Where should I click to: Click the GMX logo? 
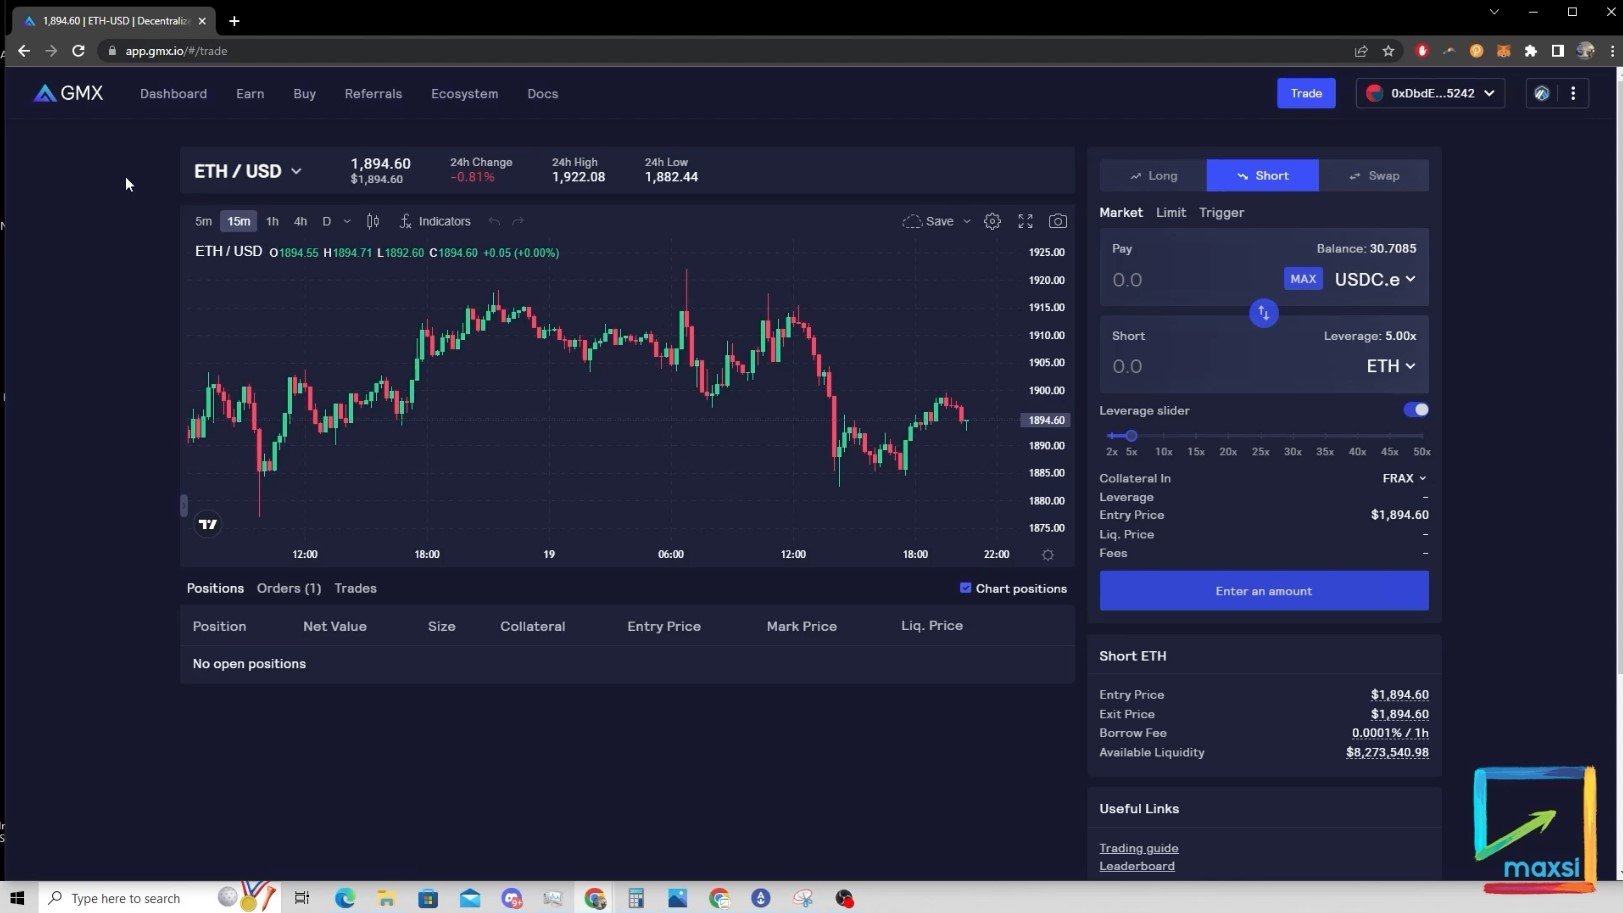coord(68,93)
